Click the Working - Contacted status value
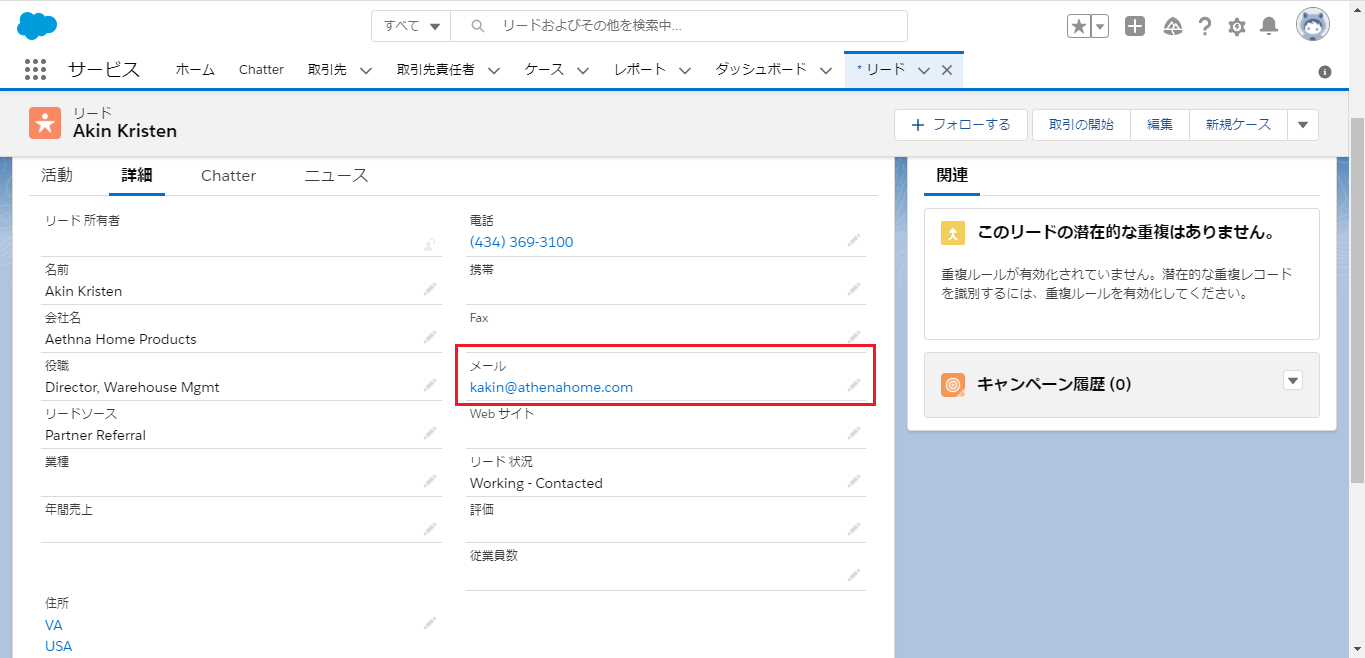The image size is (1365, 658). point(536,483)
